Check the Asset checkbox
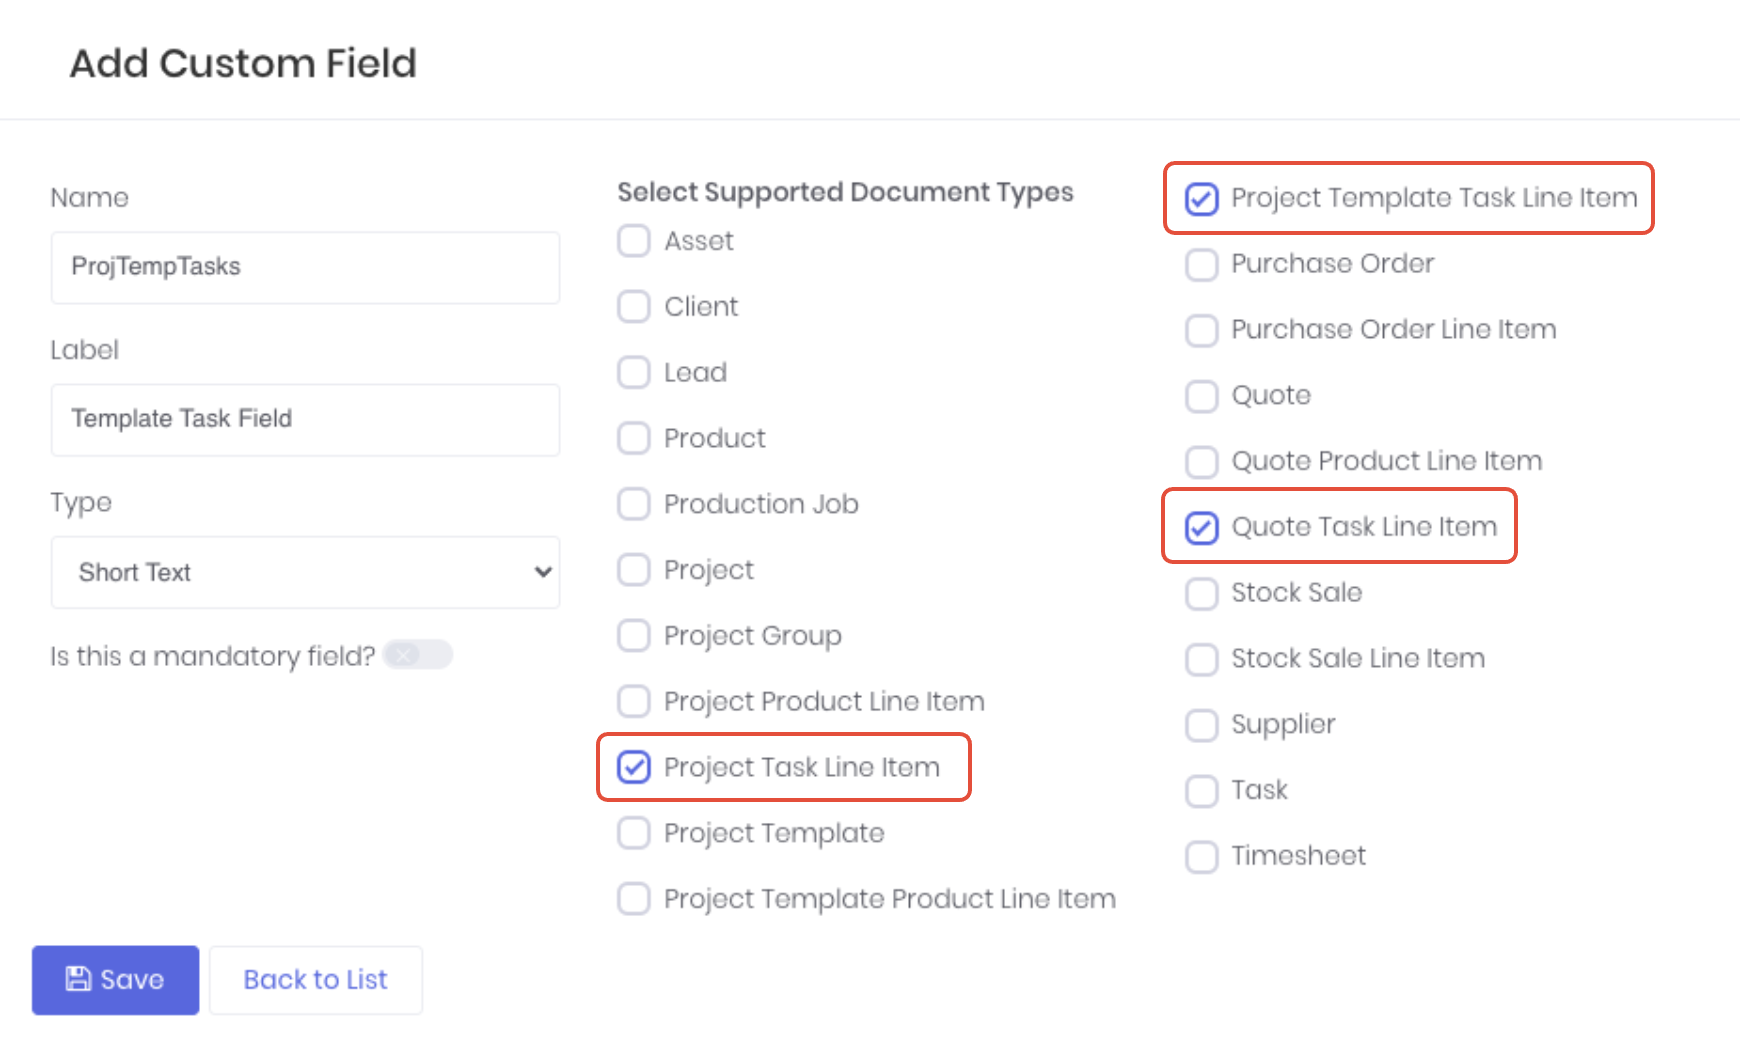Screen dimensions: 1740x1049 tap(634, 241)
